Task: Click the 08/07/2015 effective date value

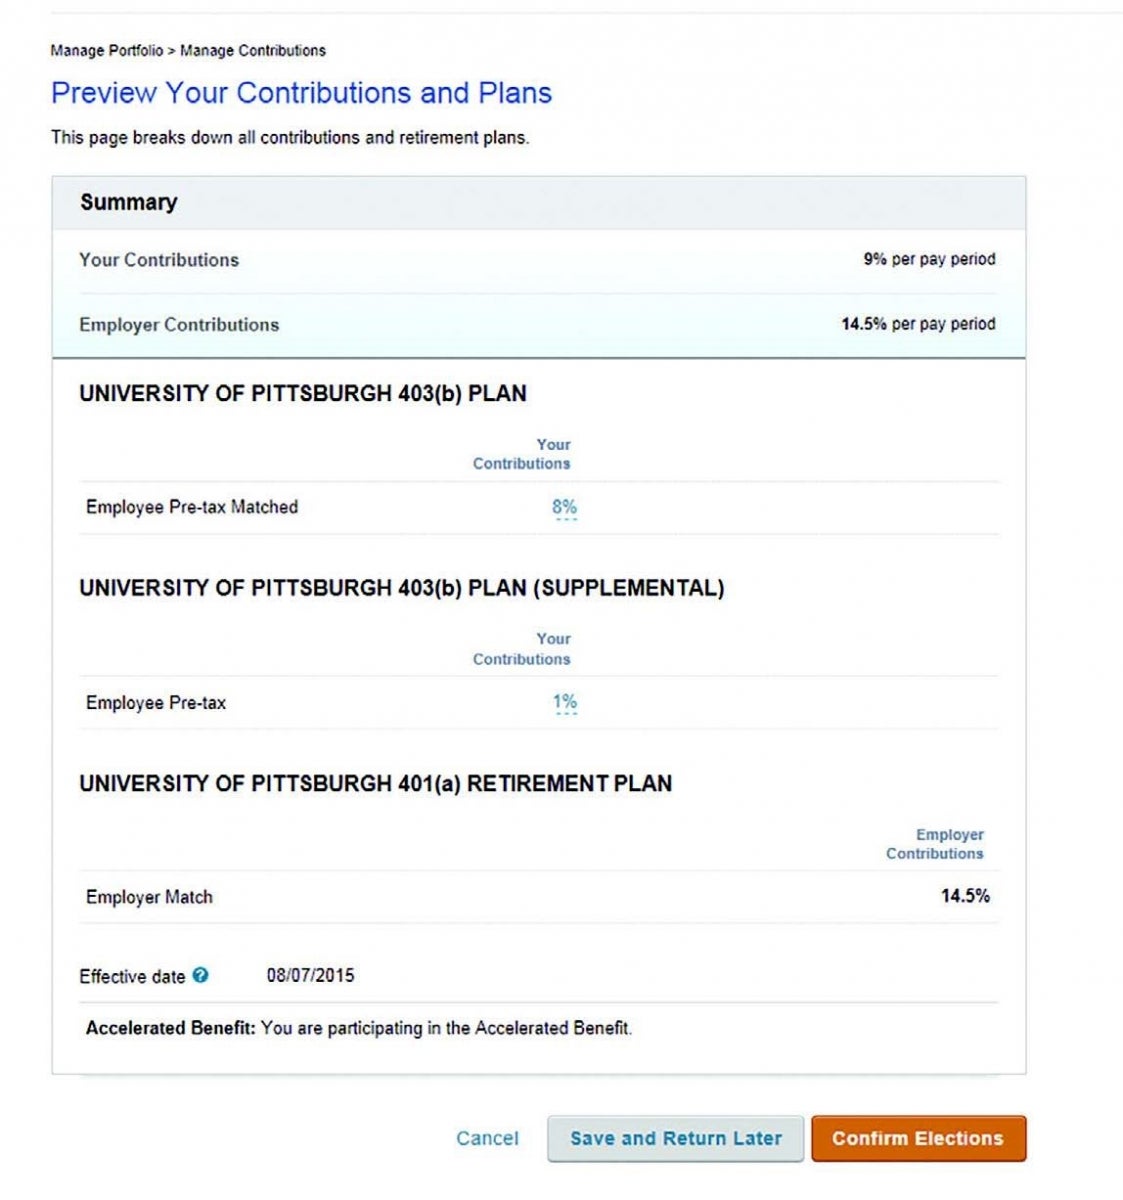Action: point(310,975)
